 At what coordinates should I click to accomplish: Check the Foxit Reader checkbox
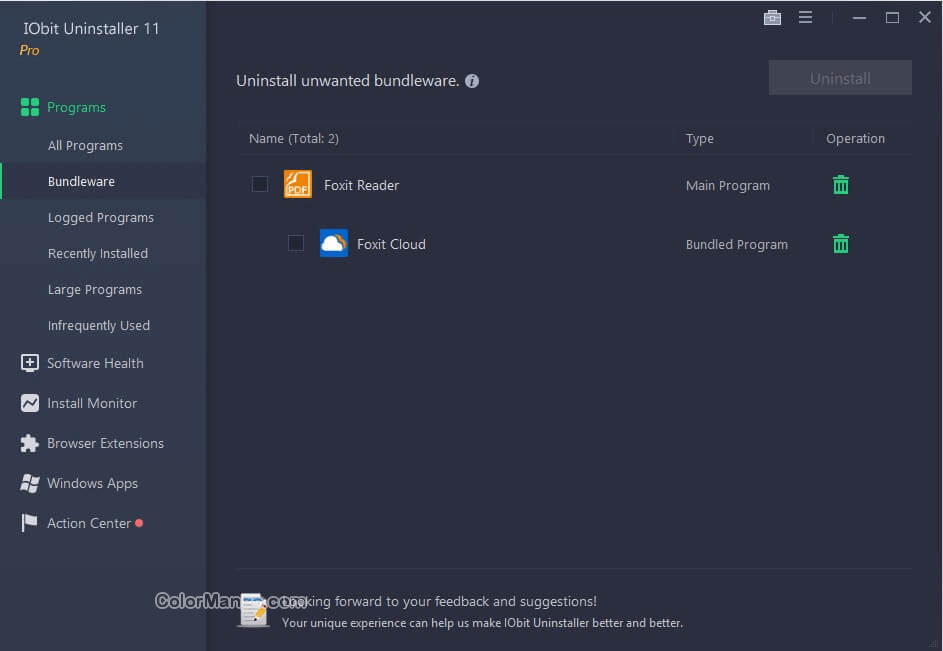point(260,184)
